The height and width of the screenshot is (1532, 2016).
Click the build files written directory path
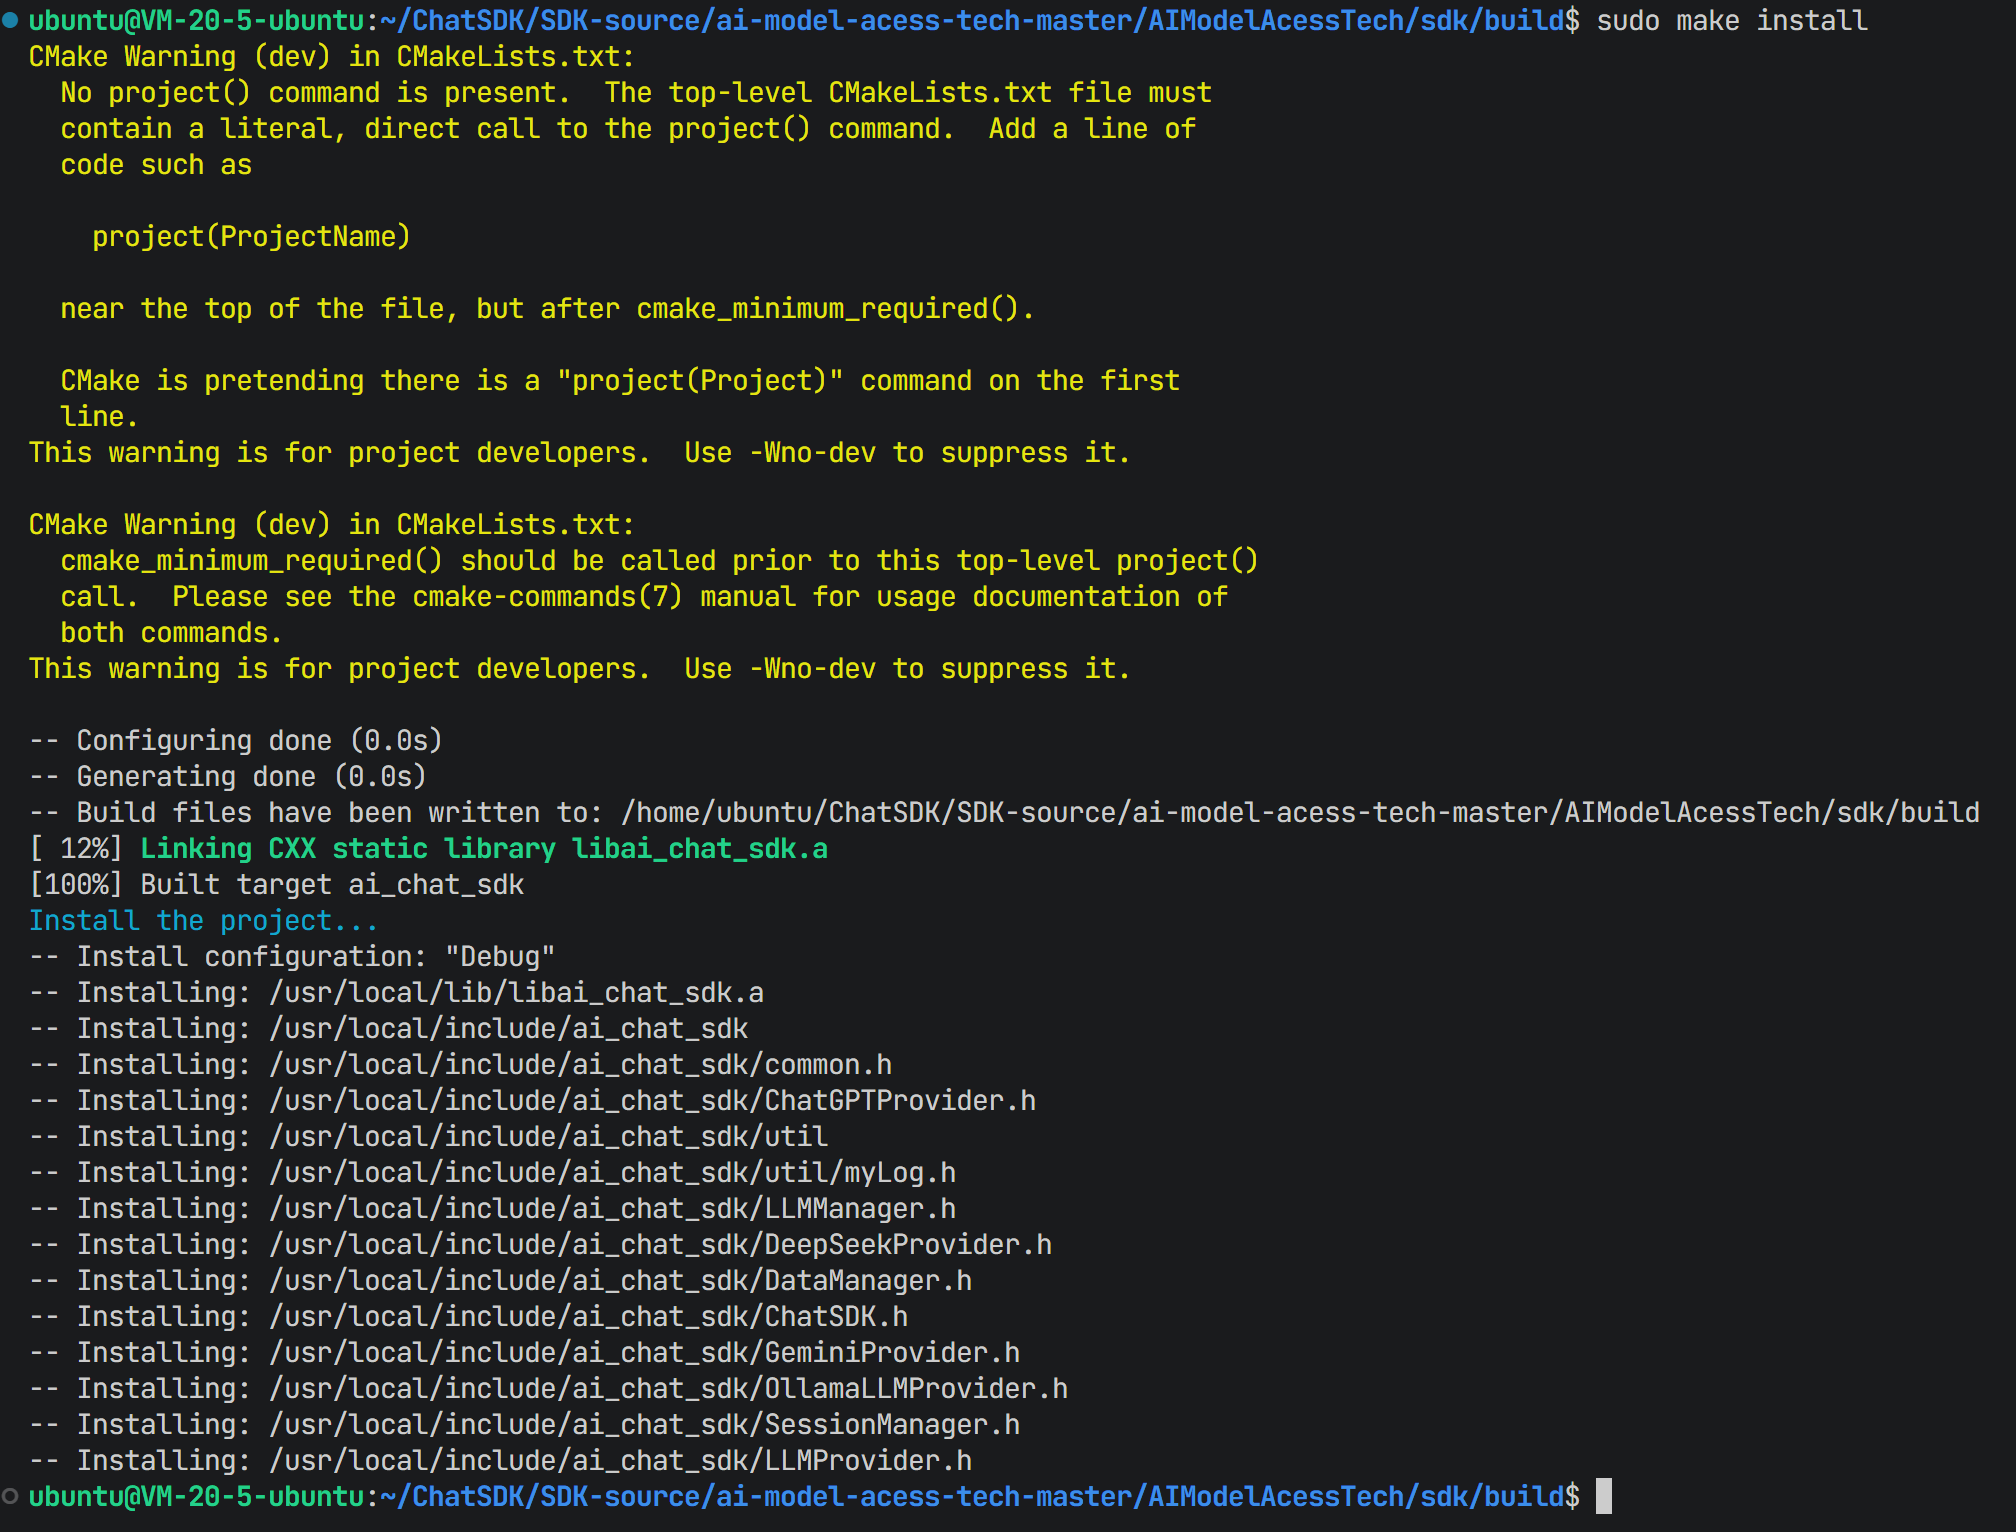[x=1300, y=813]
